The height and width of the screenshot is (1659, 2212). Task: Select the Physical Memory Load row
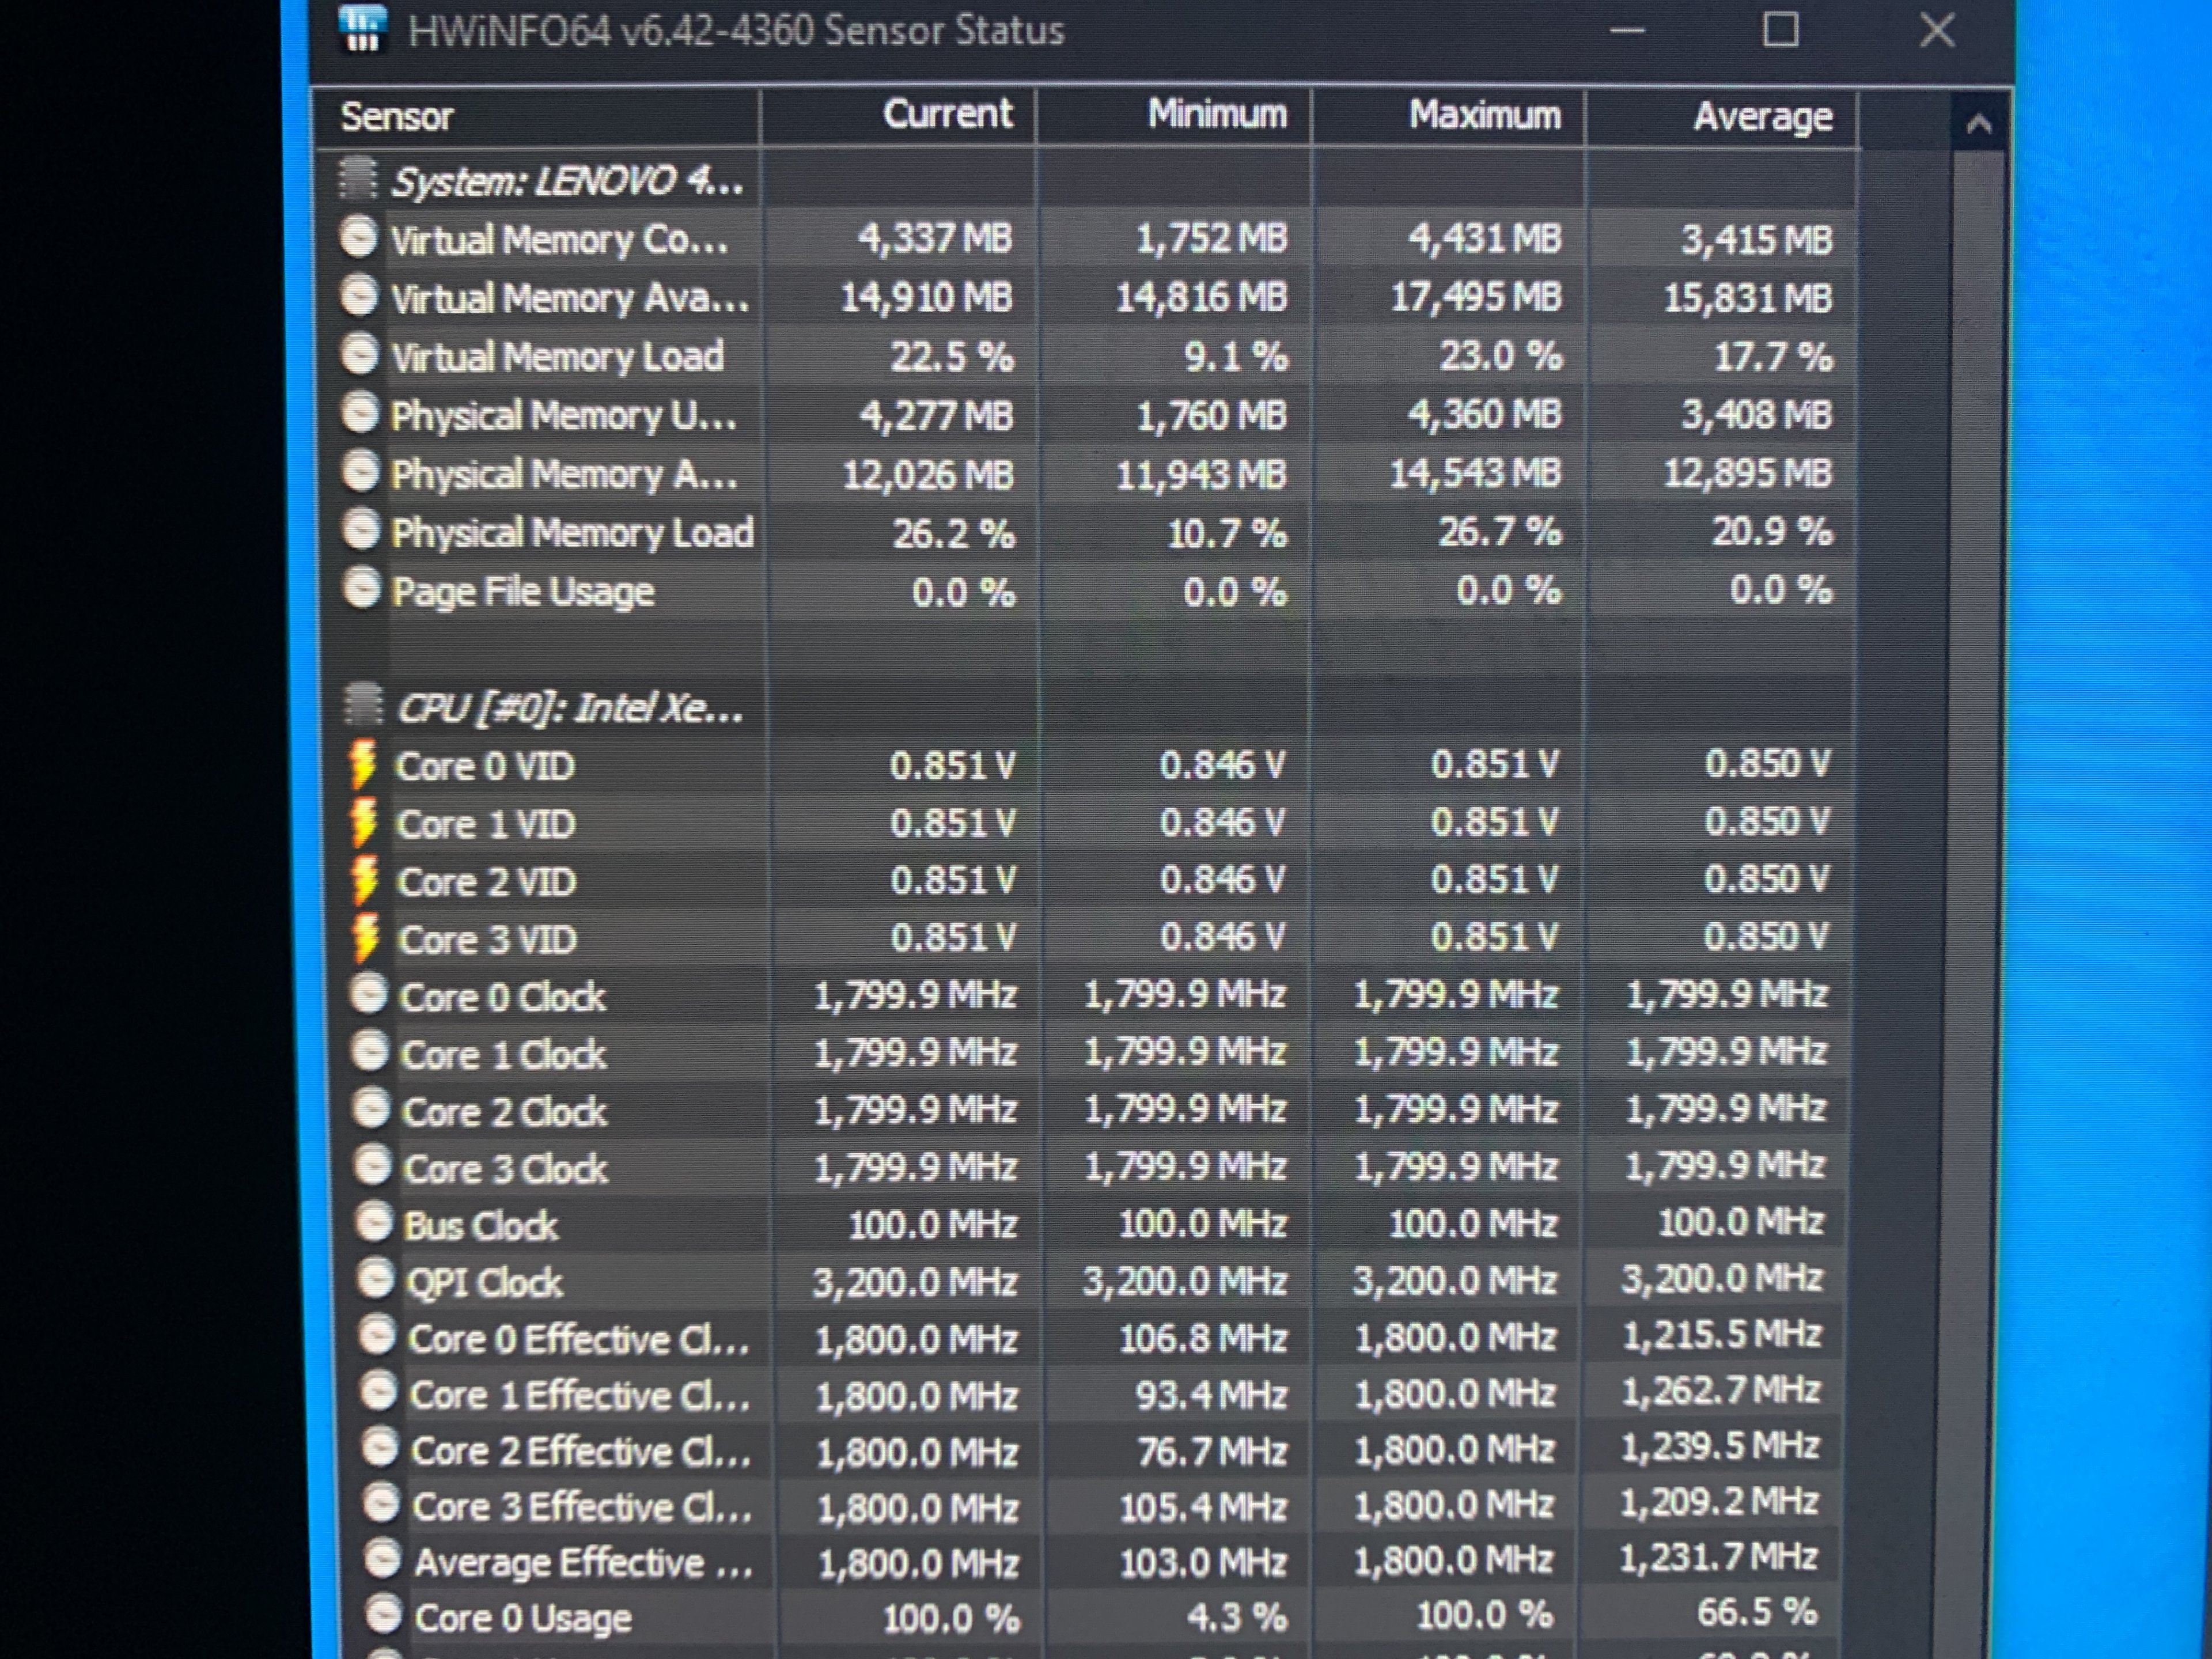(x=571, y=533)
